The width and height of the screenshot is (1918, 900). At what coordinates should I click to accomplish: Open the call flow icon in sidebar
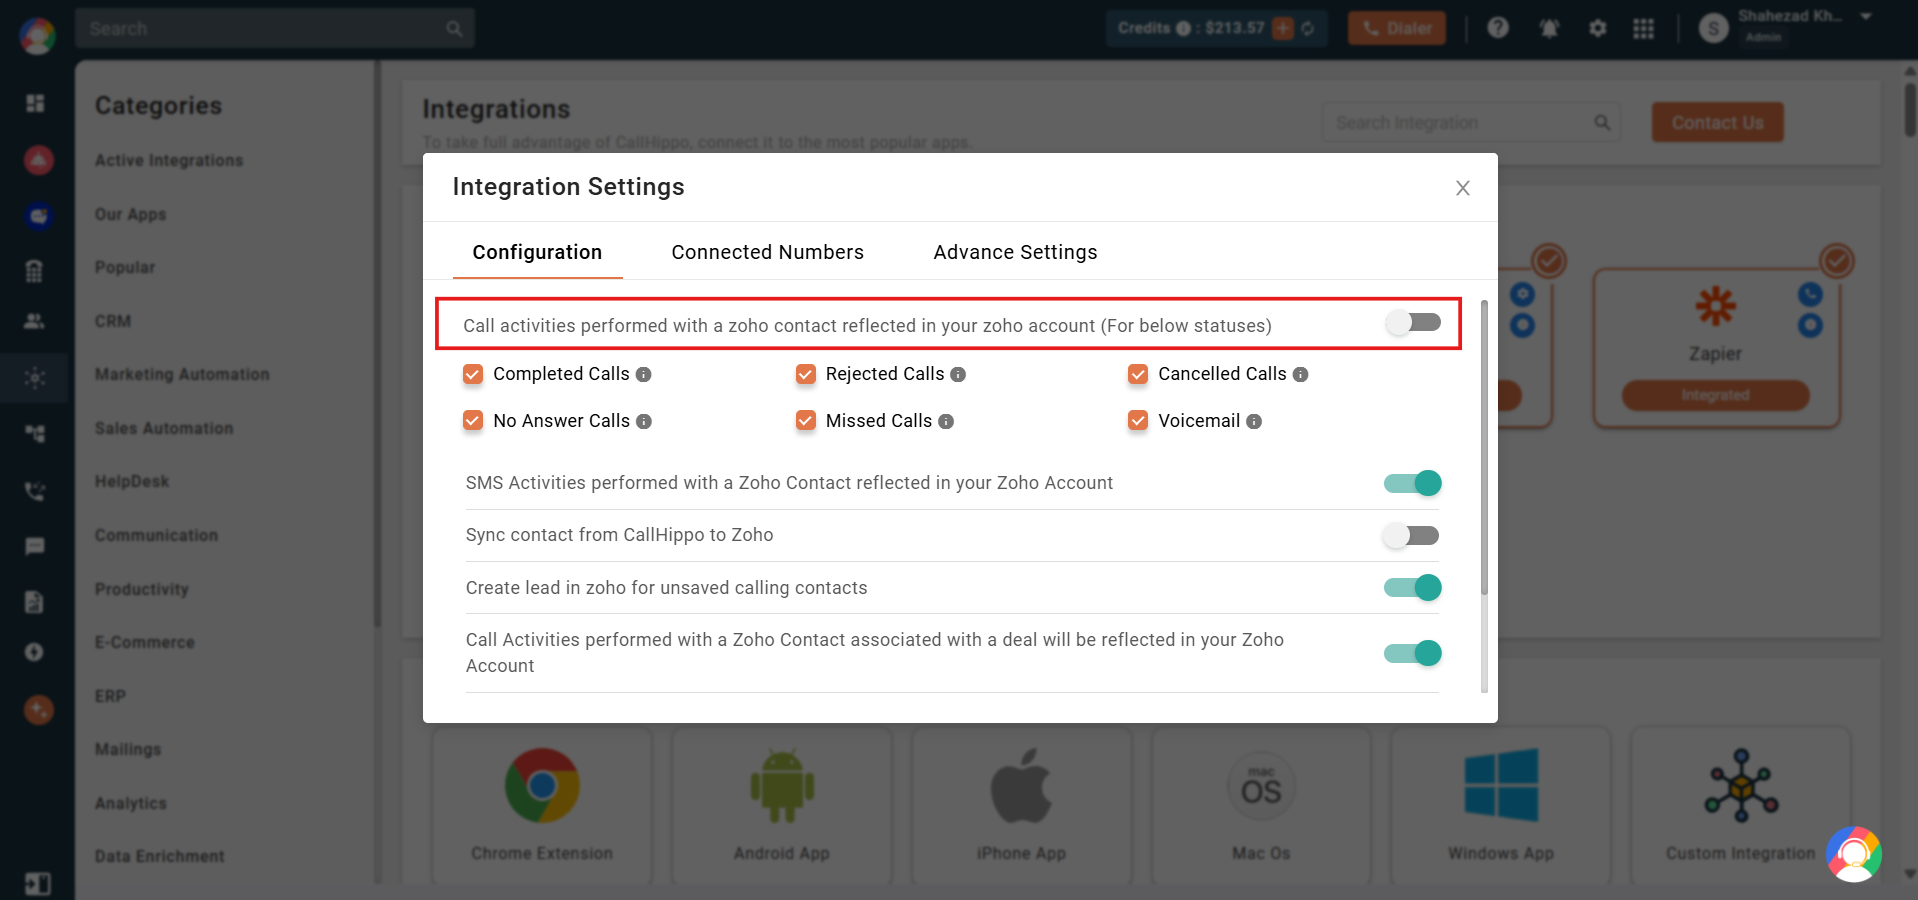[x=35, y=433]
